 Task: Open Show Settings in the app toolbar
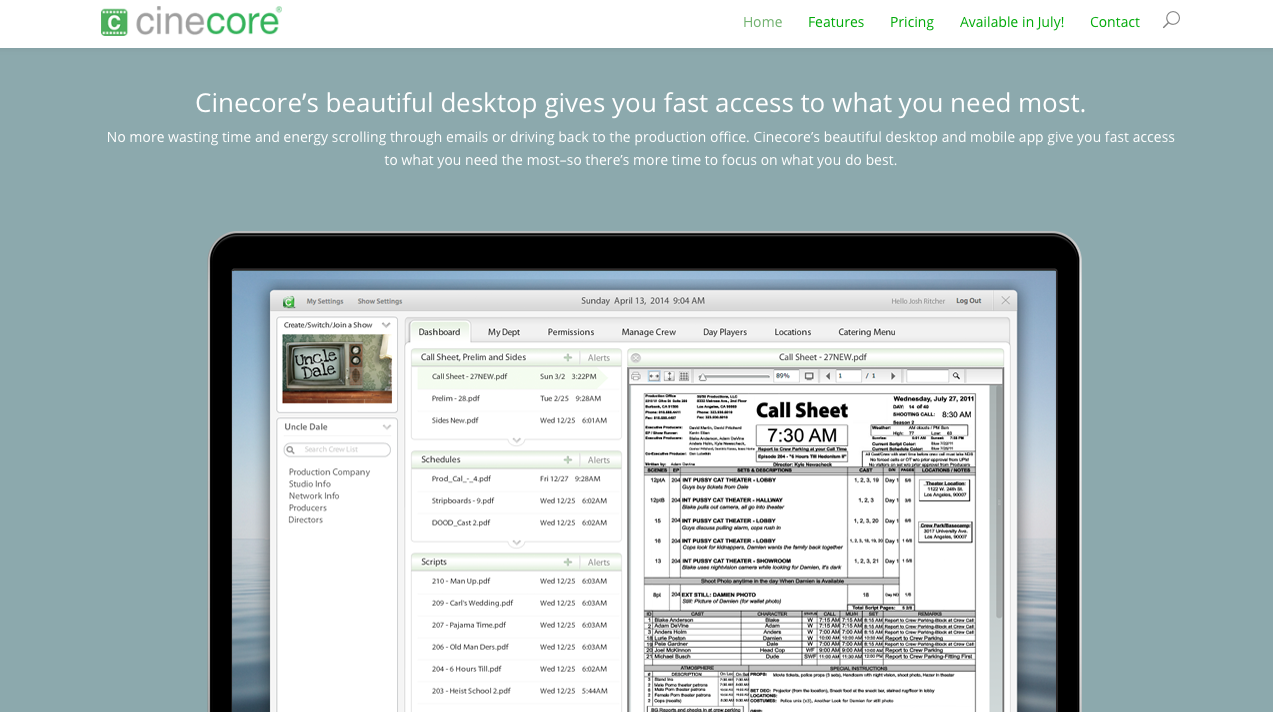pyautogui.click(x=380, y=301)
